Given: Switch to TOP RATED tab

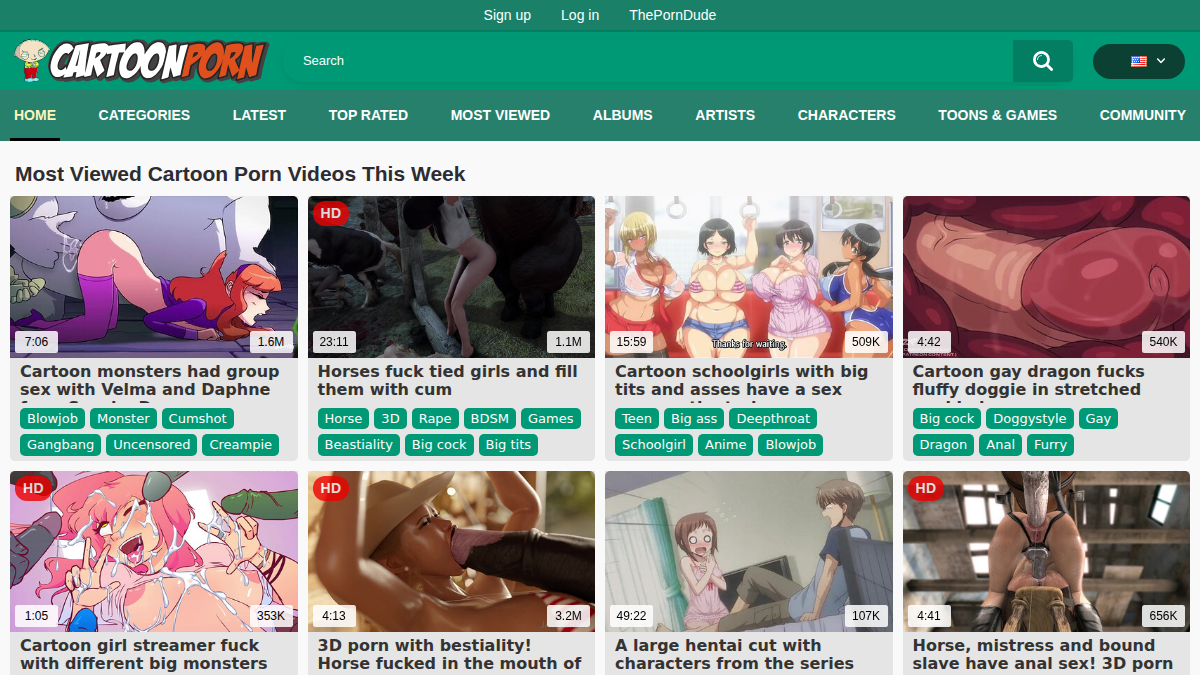Looking at the screenshot, I should tap(368, 115).
